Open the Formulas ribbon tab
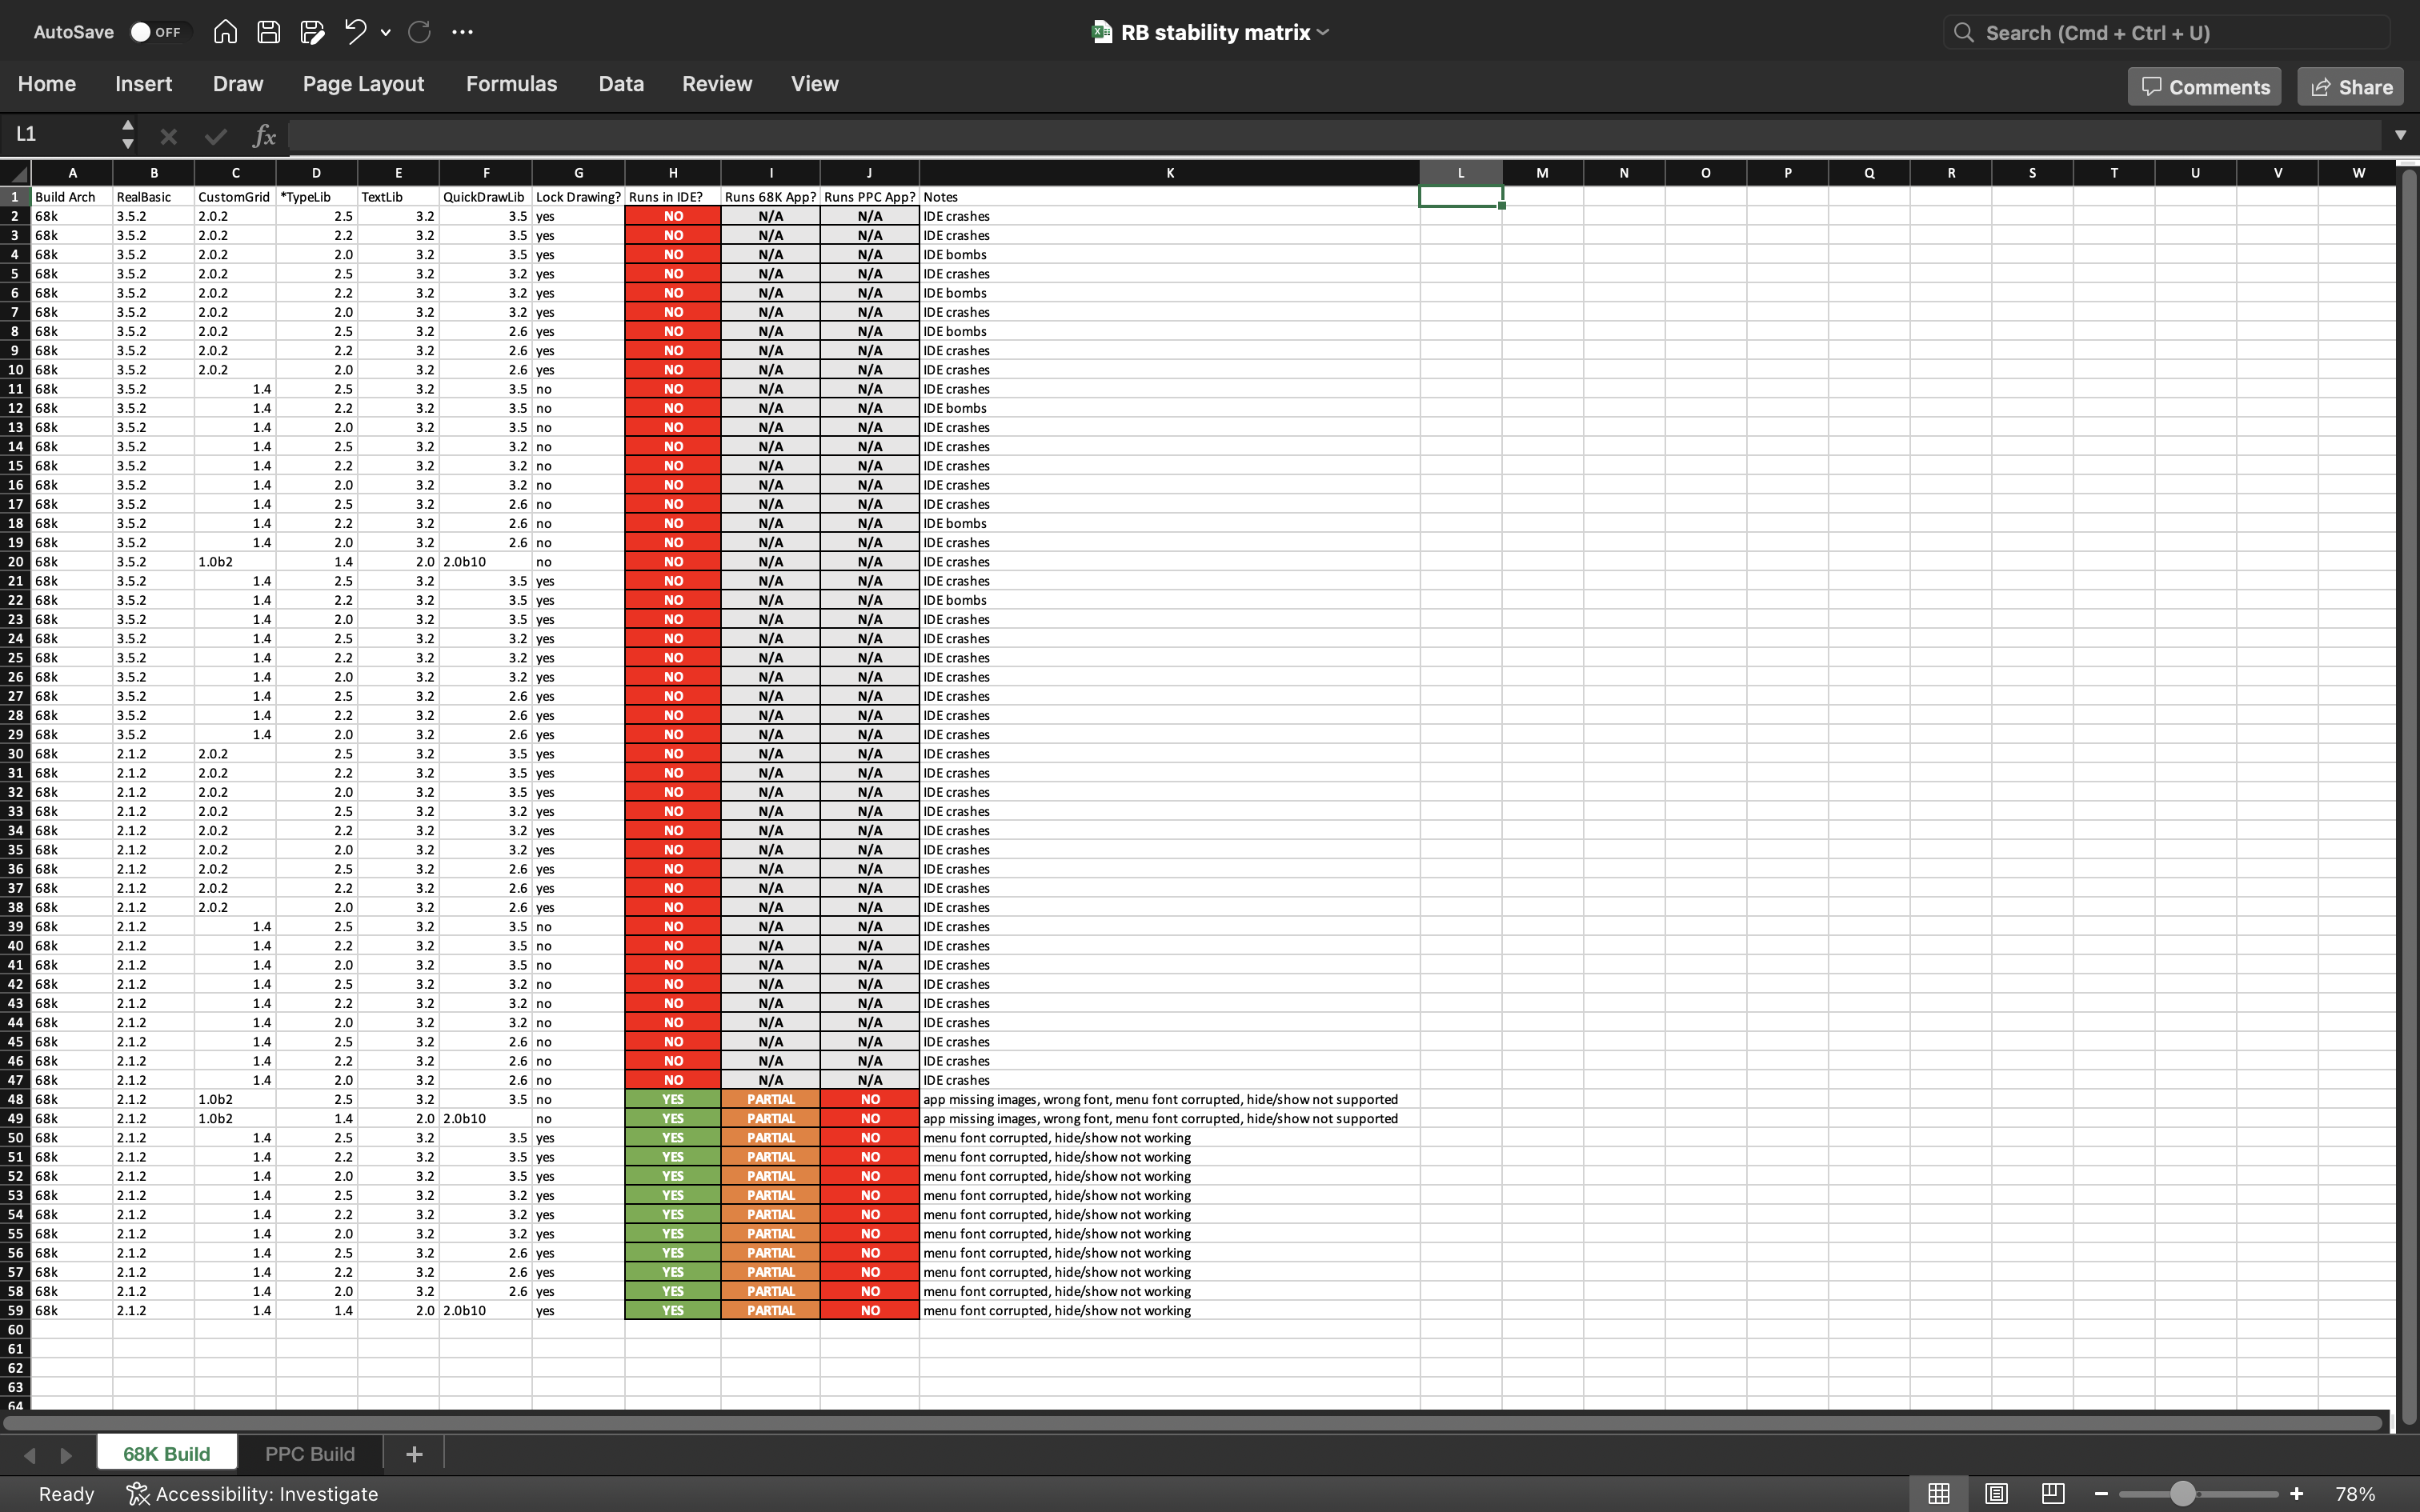The image size is (2420, 1512). [511, 84]
